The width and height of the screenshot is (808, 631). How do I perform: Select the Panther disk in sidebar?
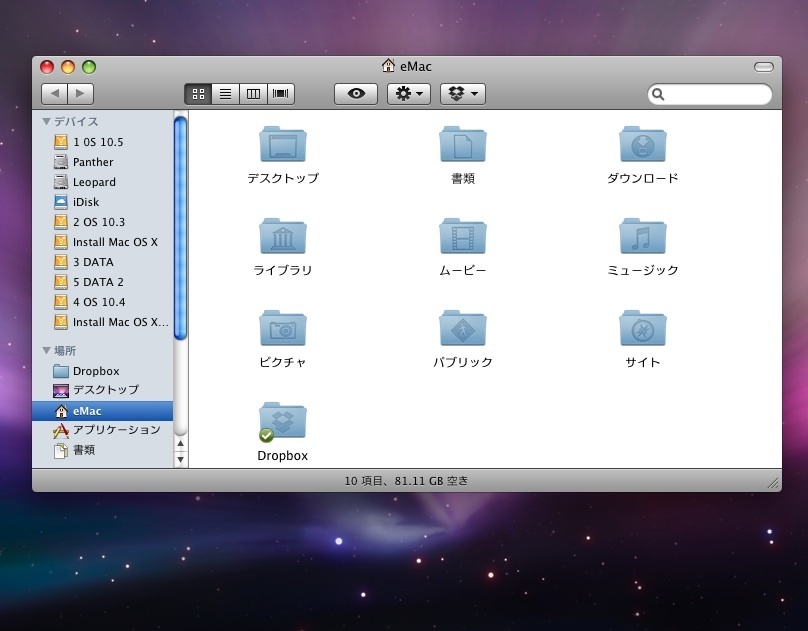[x=103, y=162]
